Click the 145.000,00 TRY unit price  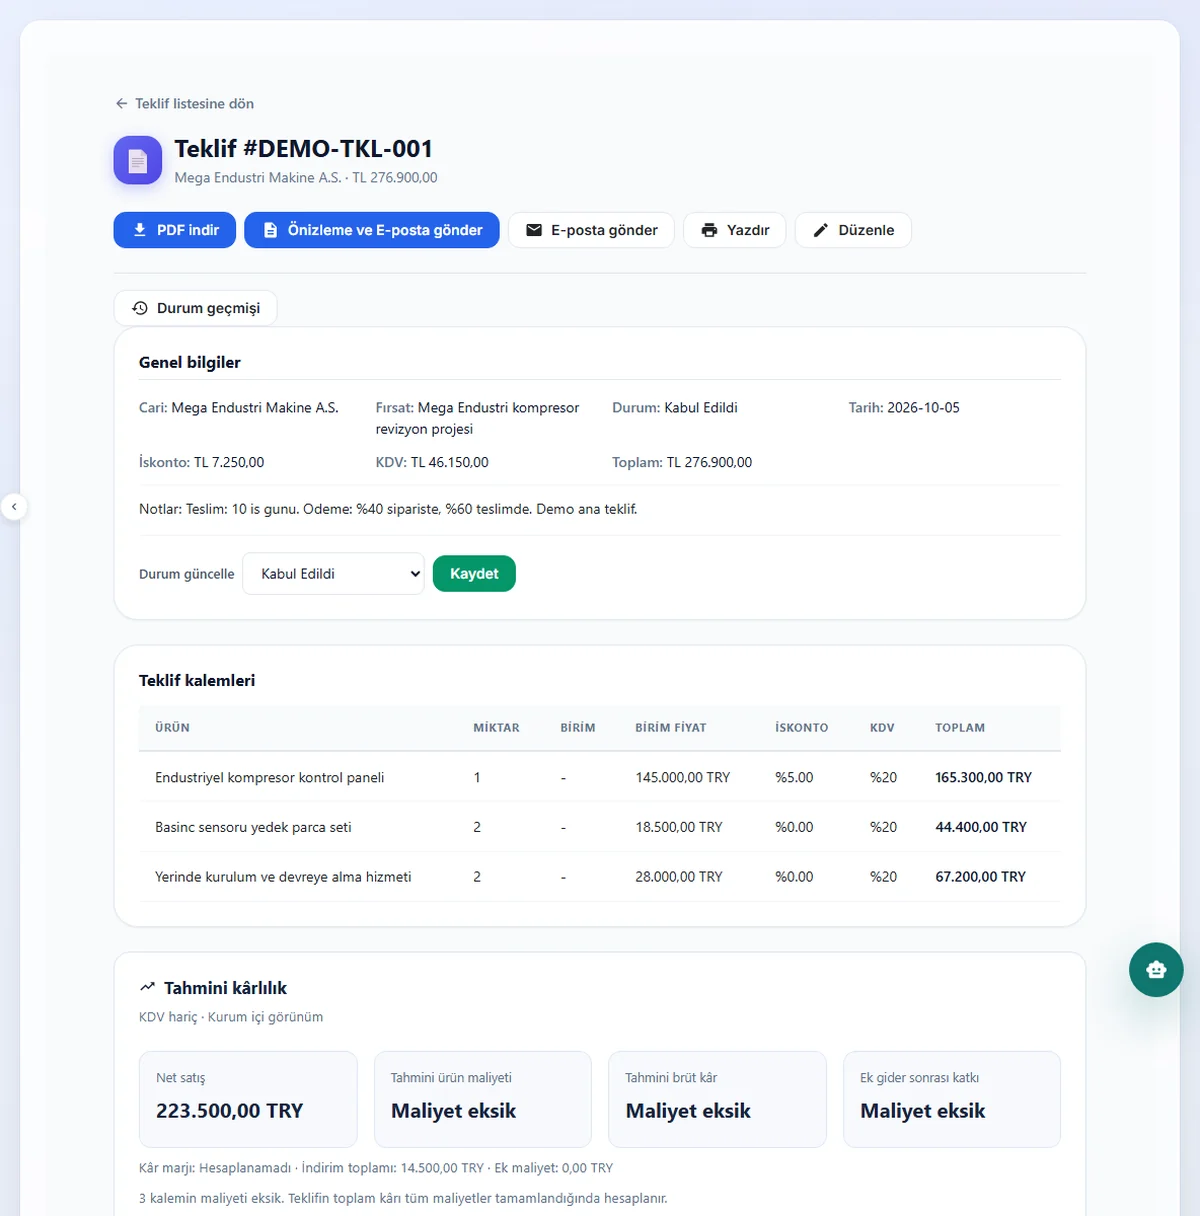click(x=683, y=777)
